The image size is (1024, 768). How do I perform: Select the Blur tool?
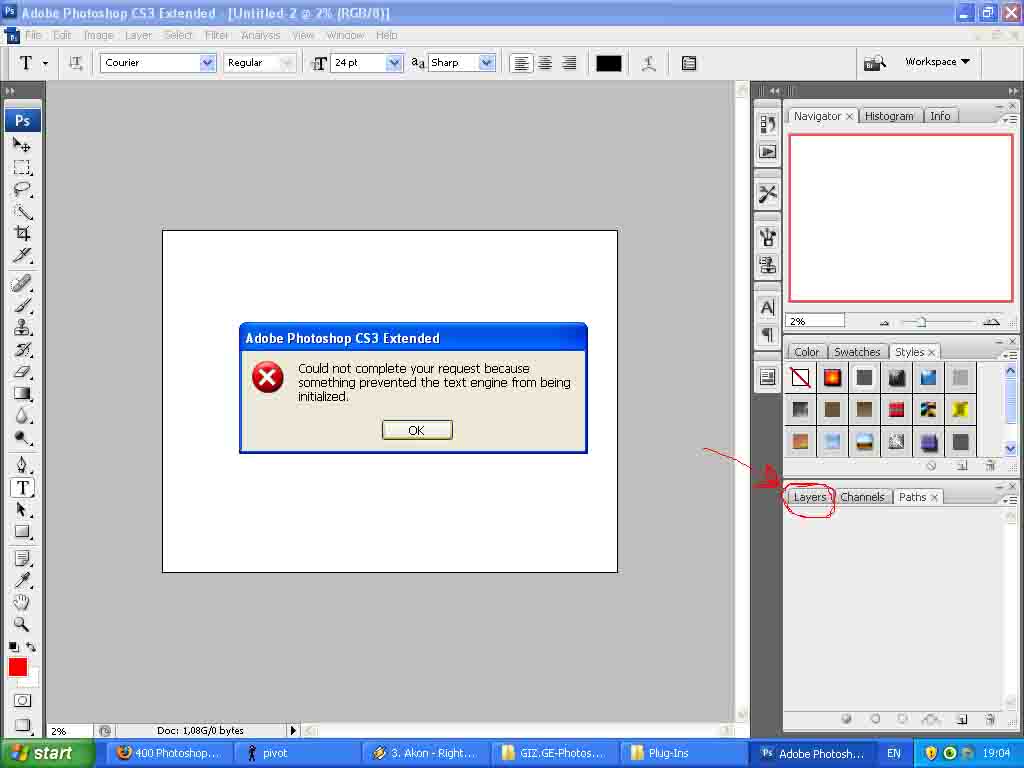[22, 415]
